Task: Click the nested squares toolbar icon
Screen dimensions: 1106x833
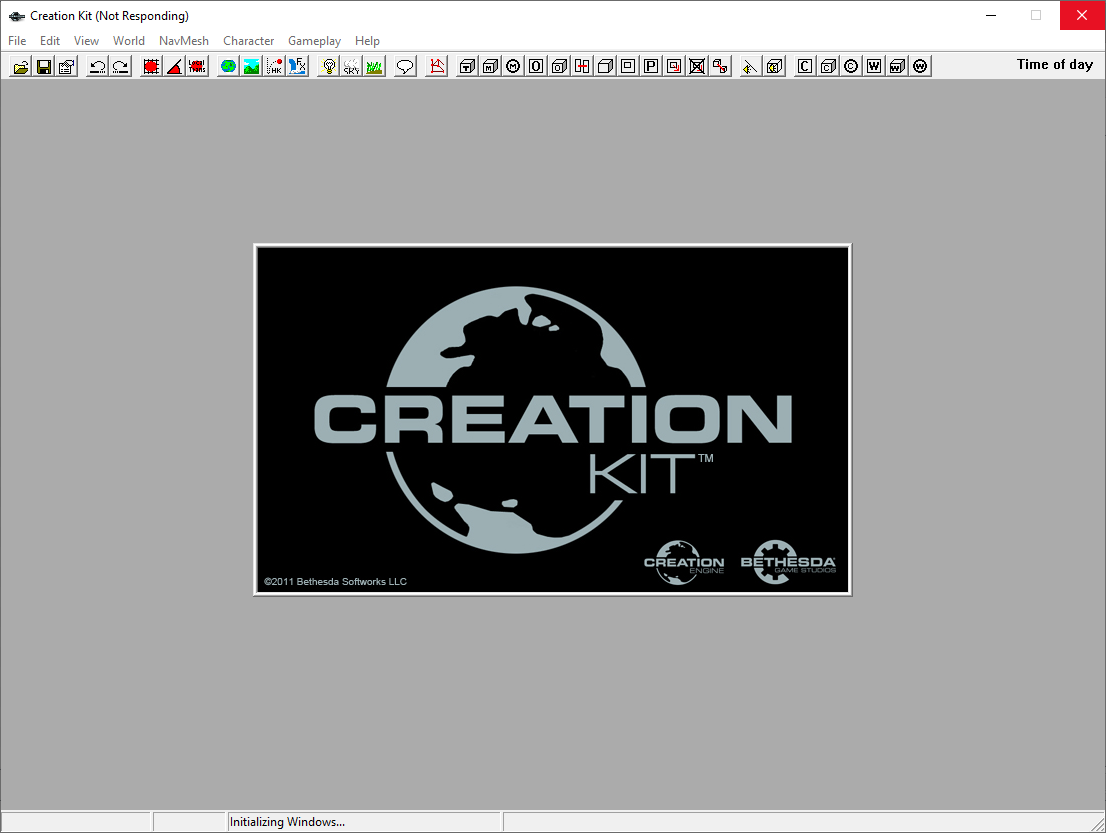Action: pos(628,66)
